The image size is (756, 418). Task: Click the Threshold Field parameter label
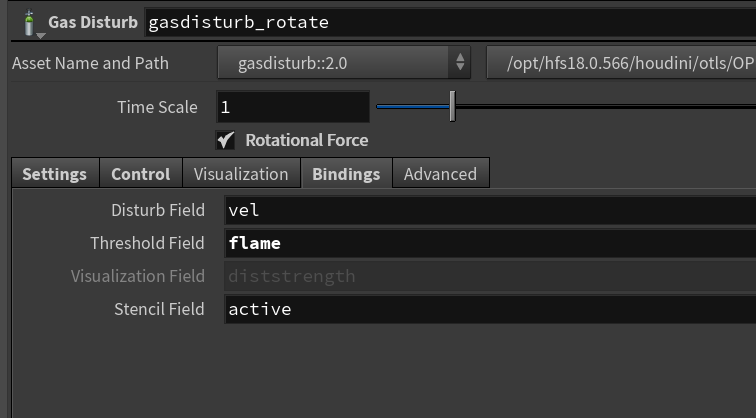(x=147, y=243)
